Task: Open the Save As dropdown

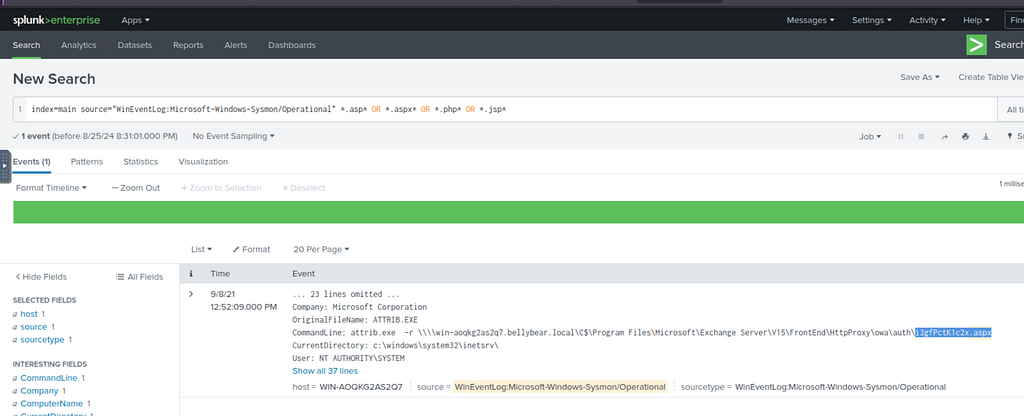Action: point(920,77)
